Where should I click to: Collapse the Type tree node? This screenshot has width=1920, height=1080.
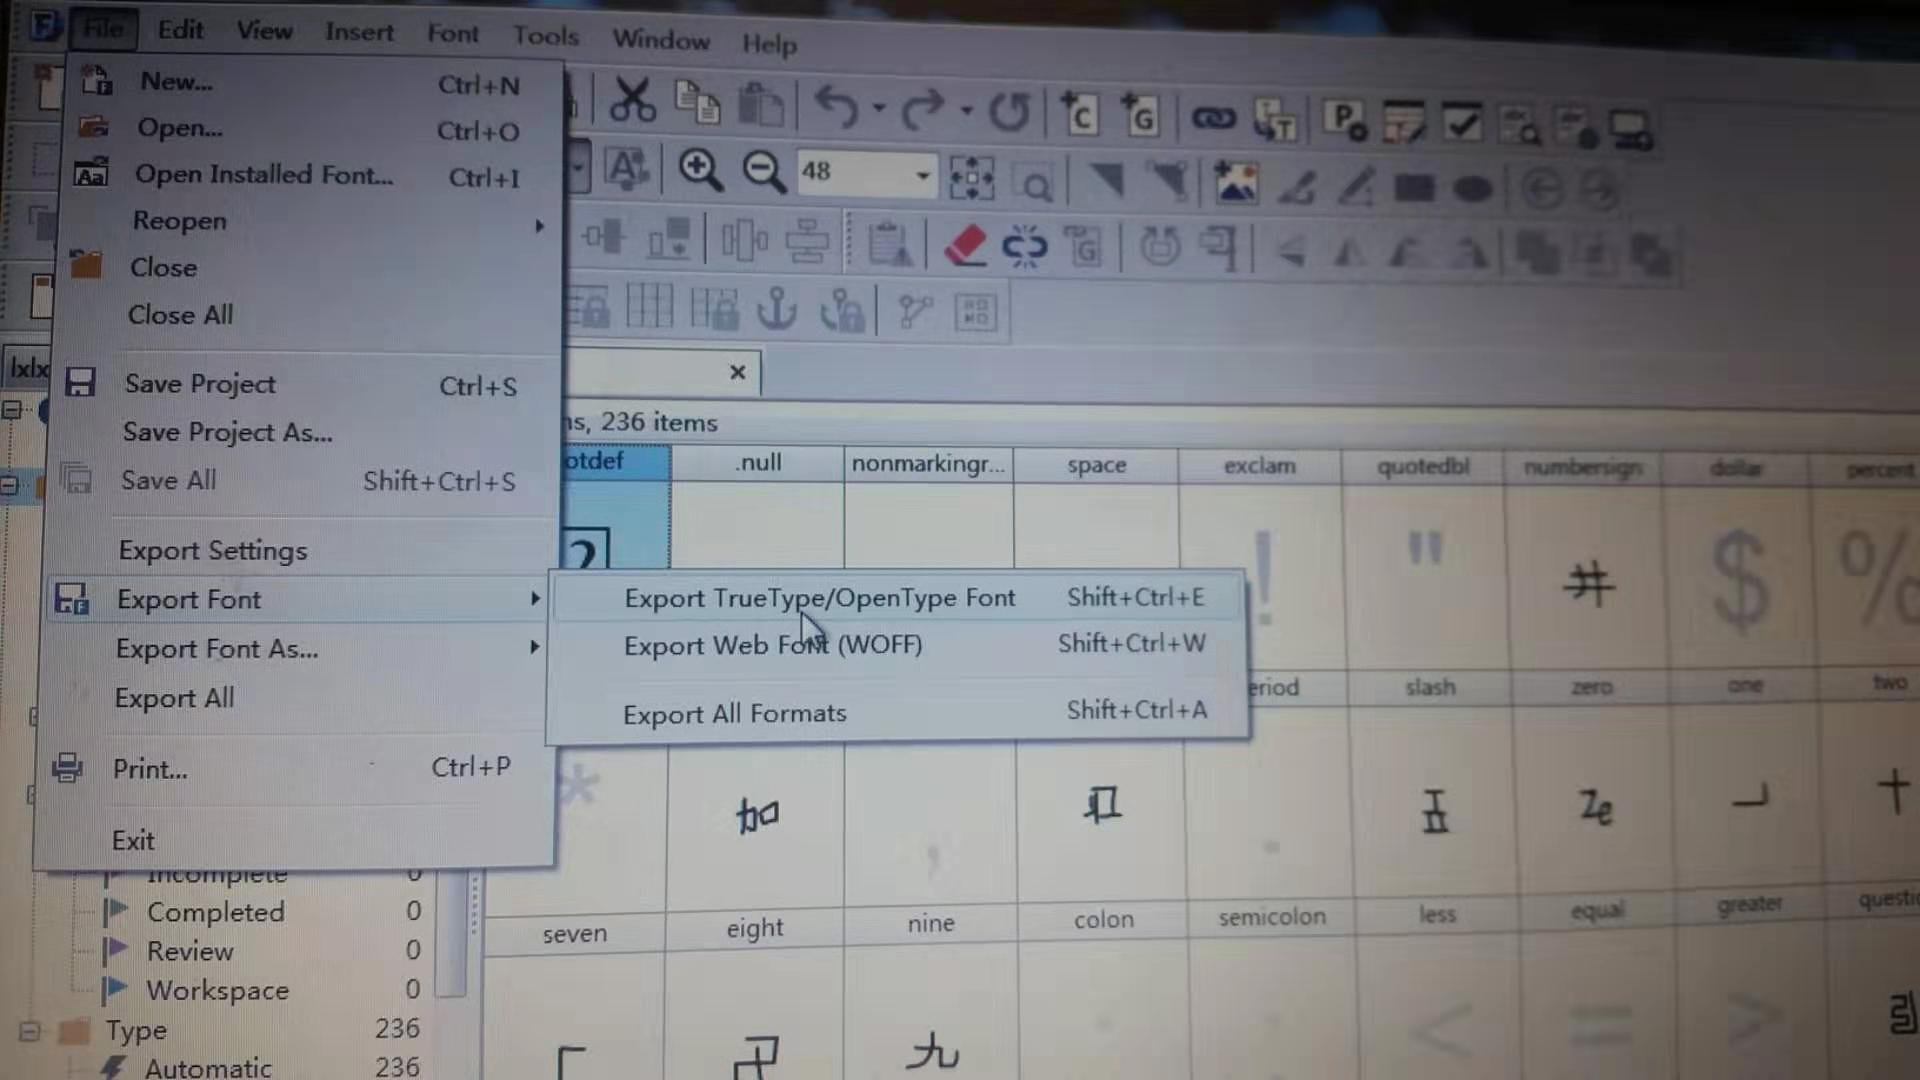click(29, 1030)
